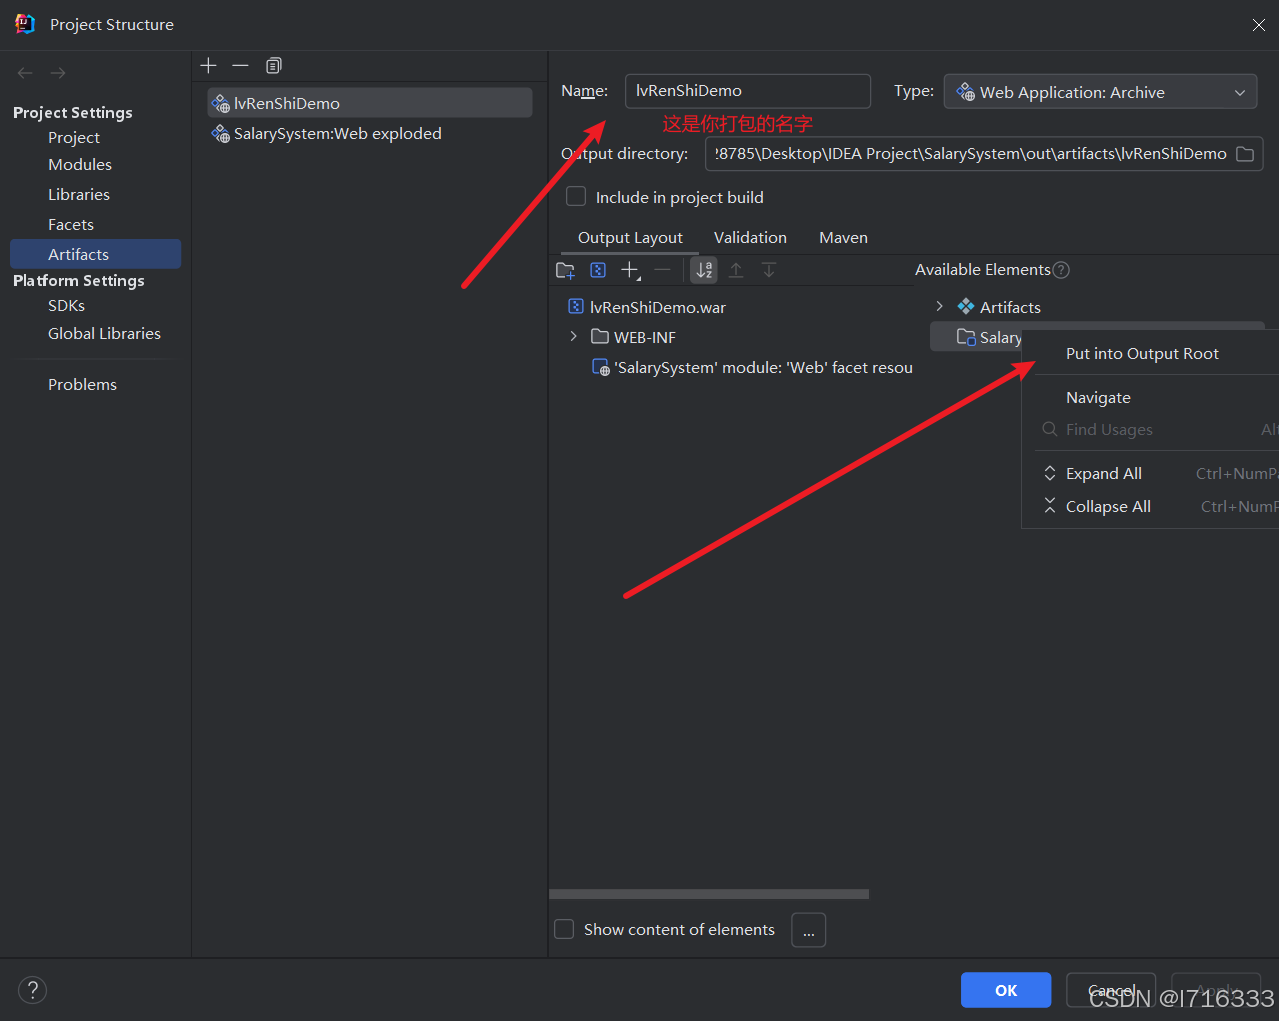Image resolution: width=1279 pixels, height=1021 pixels.
Task: Click the lvRenShiDemo.war archive icon
Action: 576,307
